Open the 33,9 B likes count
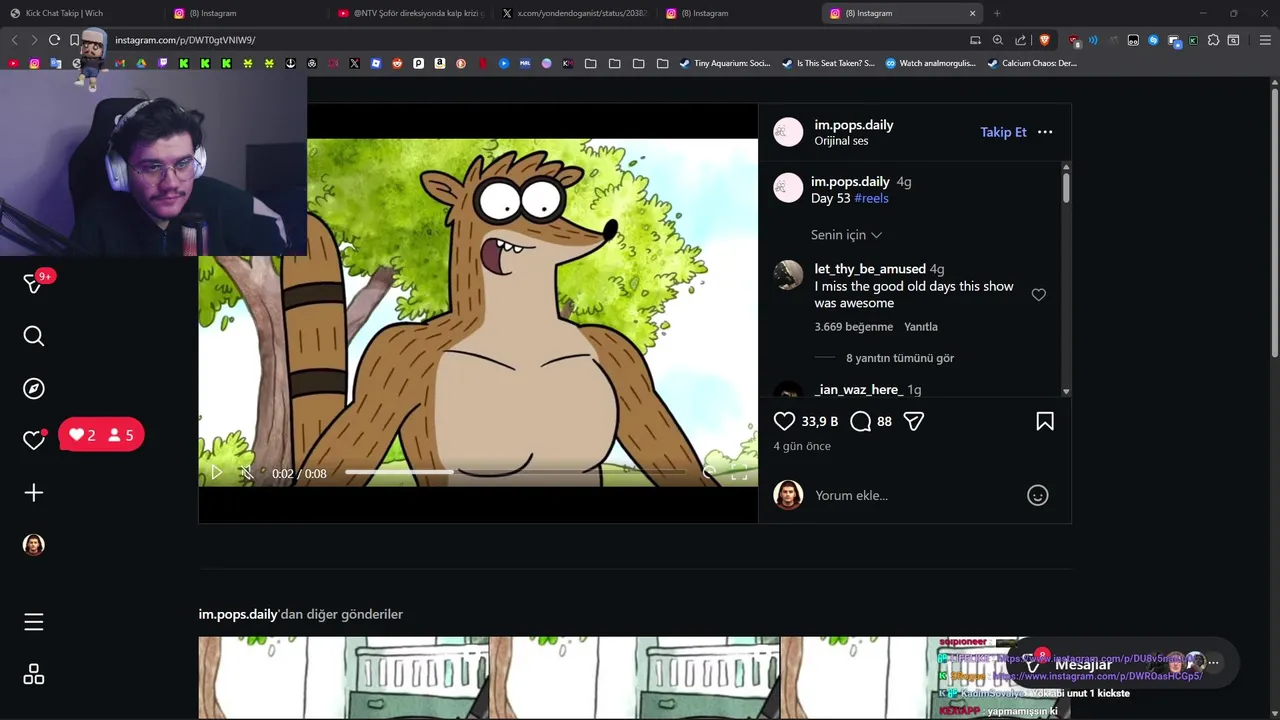 (x=820, y=422)
